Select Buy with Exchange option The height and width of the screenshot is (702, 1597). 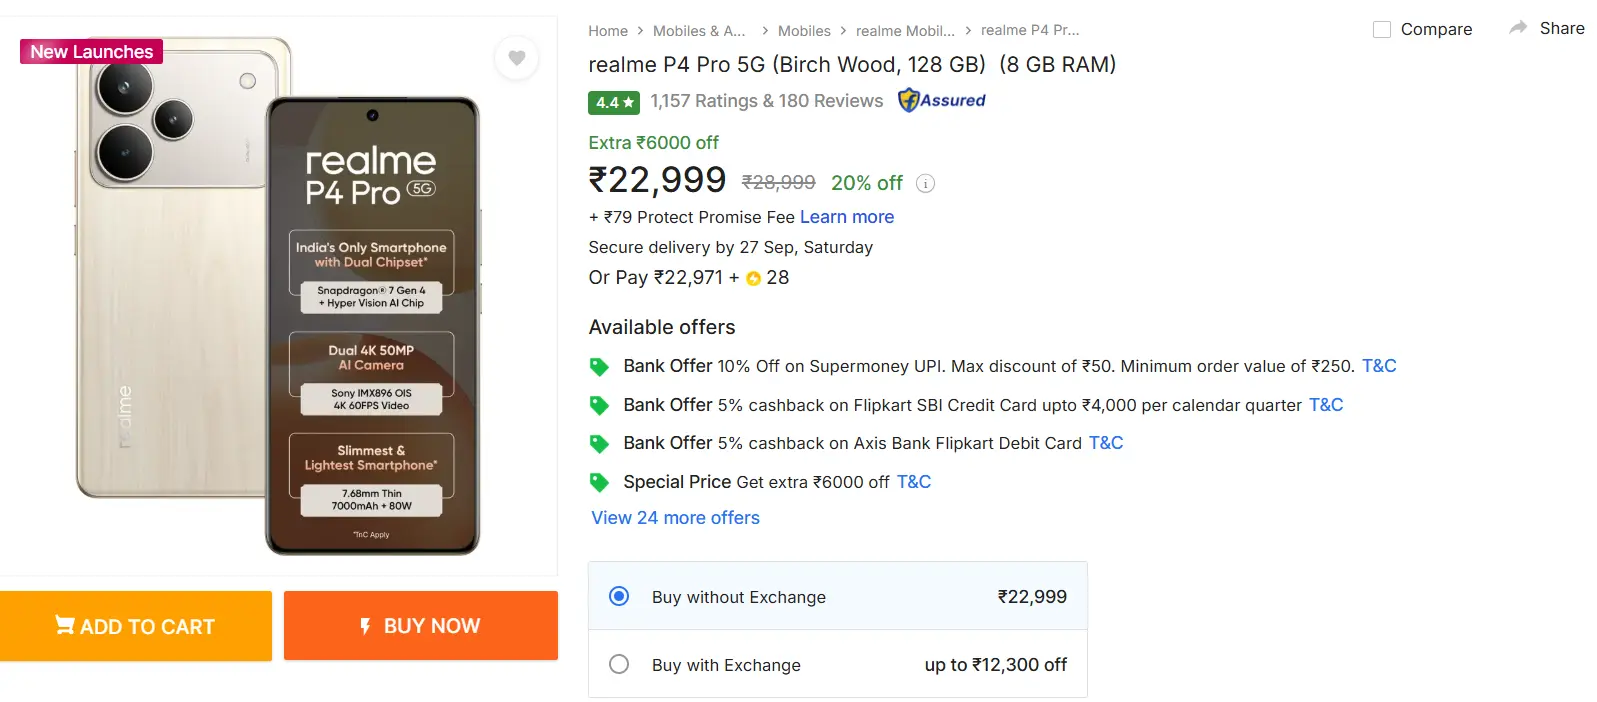pos(620,664)
